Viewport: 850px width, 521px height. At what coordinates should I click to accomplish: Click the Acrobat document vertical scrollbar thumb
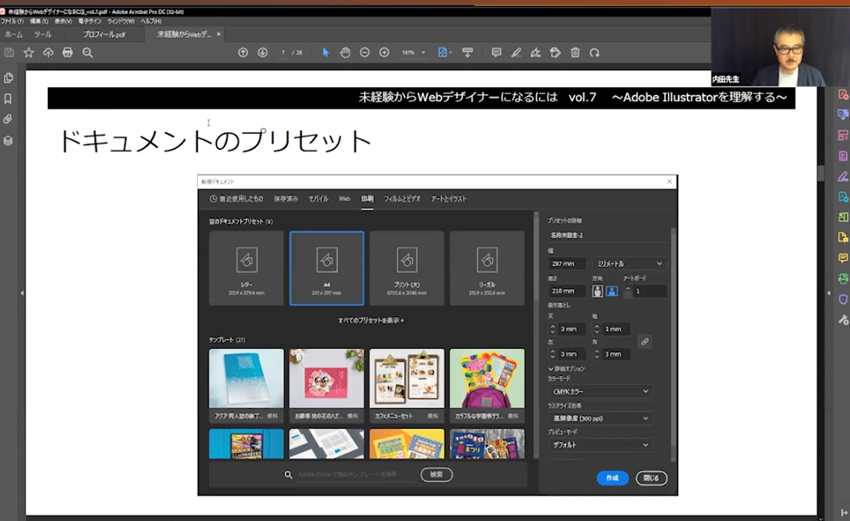[821, 173]
